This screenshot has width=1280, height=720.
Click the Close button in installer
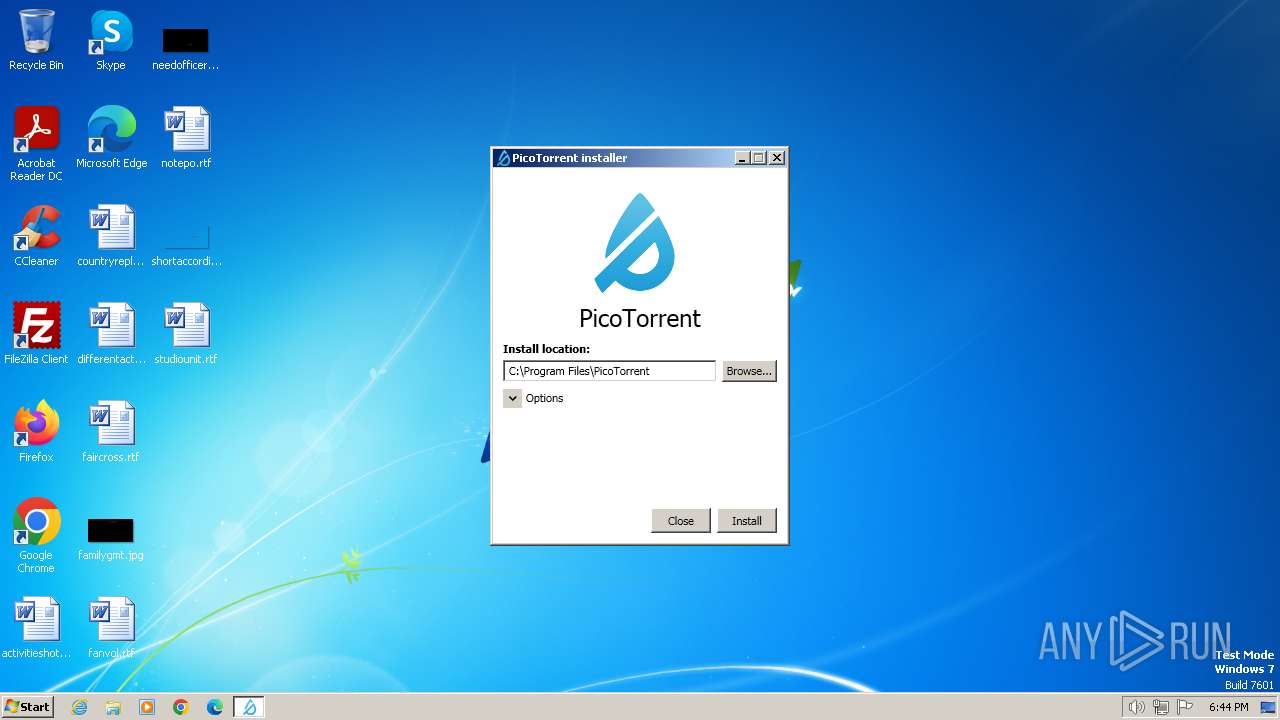click(x=681, y=521)
